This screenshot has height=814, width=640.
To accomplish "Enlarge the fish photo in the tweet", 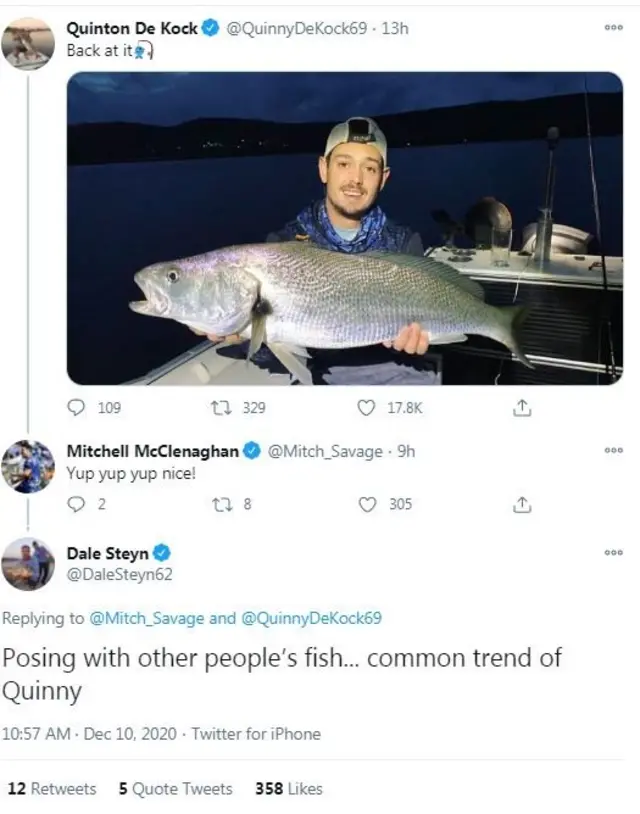I will (344, 228).
